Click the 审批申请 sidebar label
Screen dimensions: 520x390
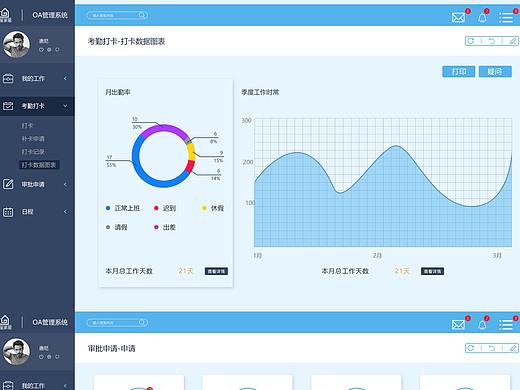[x=33, y=184]
